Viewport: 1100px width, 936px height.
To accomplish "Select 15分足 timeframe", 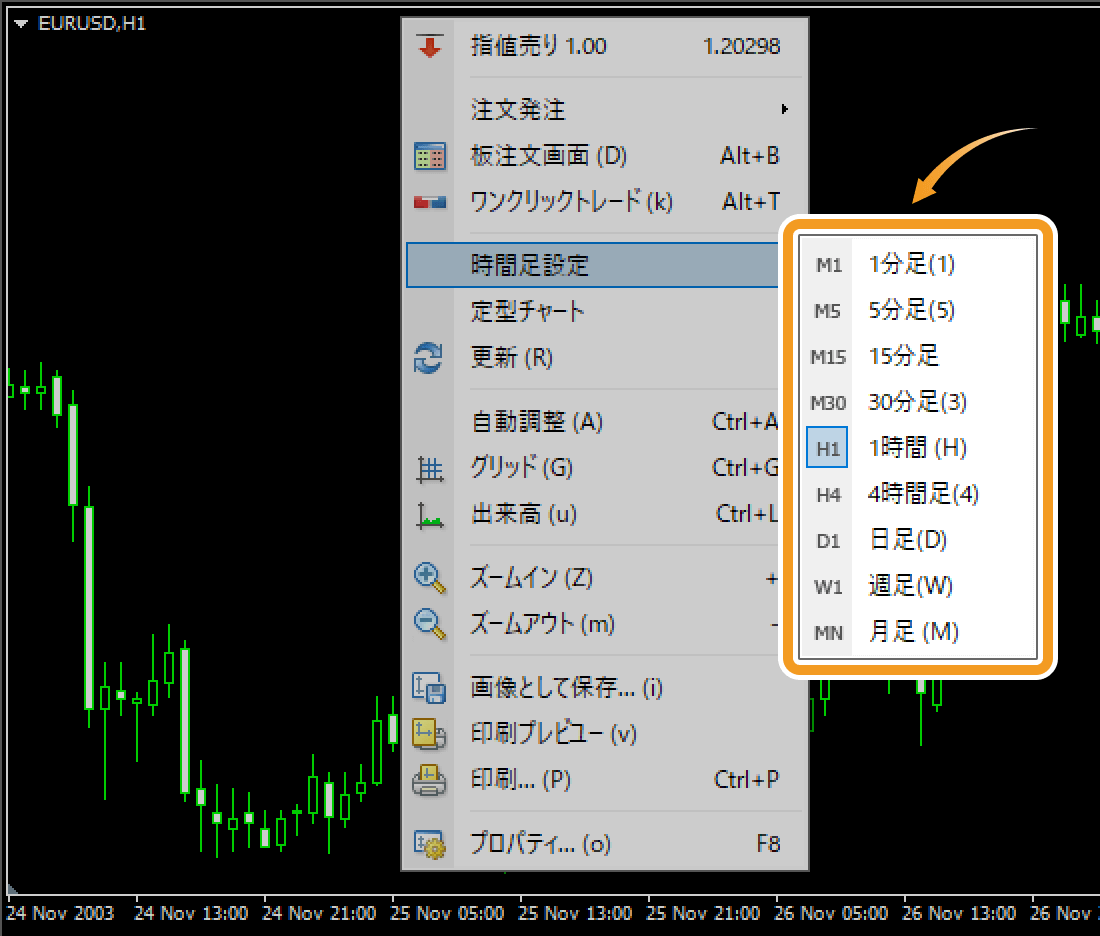I will [x=918, y=356].
